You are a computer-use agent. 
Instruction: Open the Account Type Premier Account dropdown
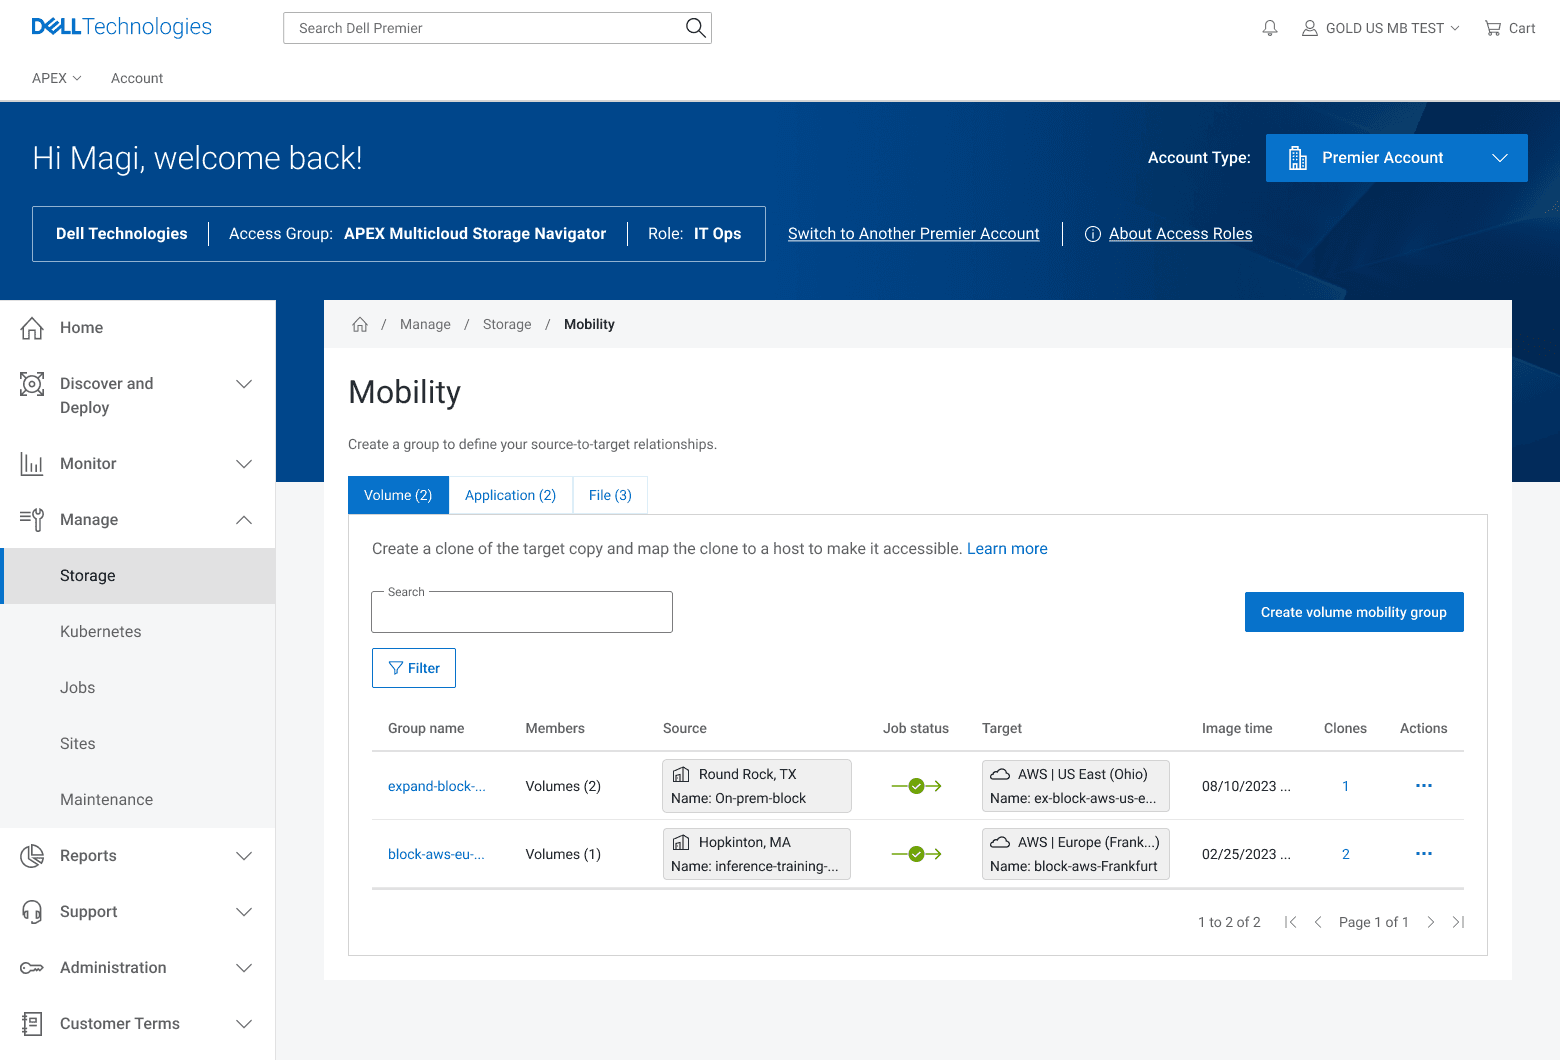pos(1397,158)
